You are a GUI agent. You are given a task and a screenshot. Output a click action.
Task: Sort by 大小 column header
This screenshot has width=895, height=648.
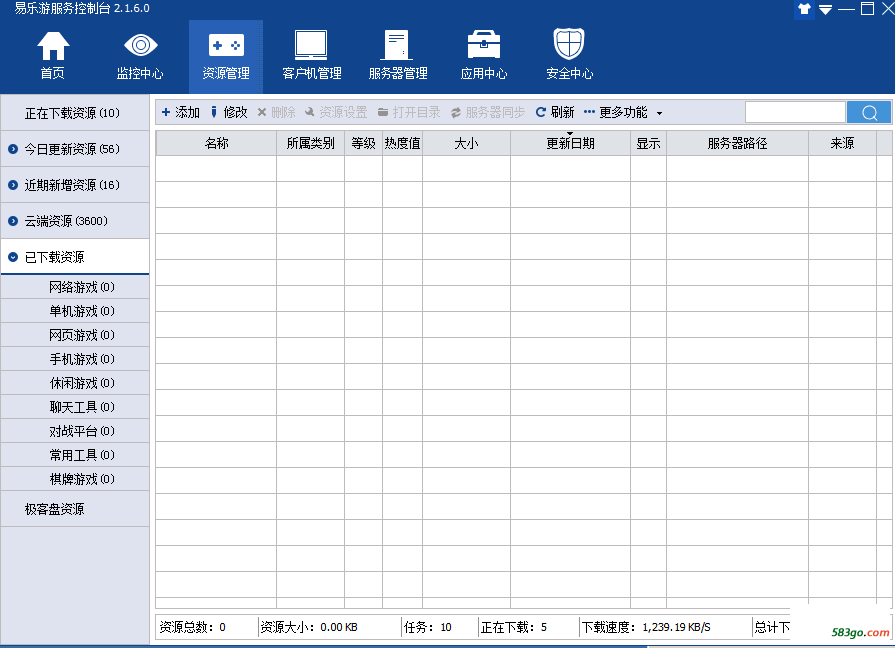pyautogui.click(x=466, y=143)
